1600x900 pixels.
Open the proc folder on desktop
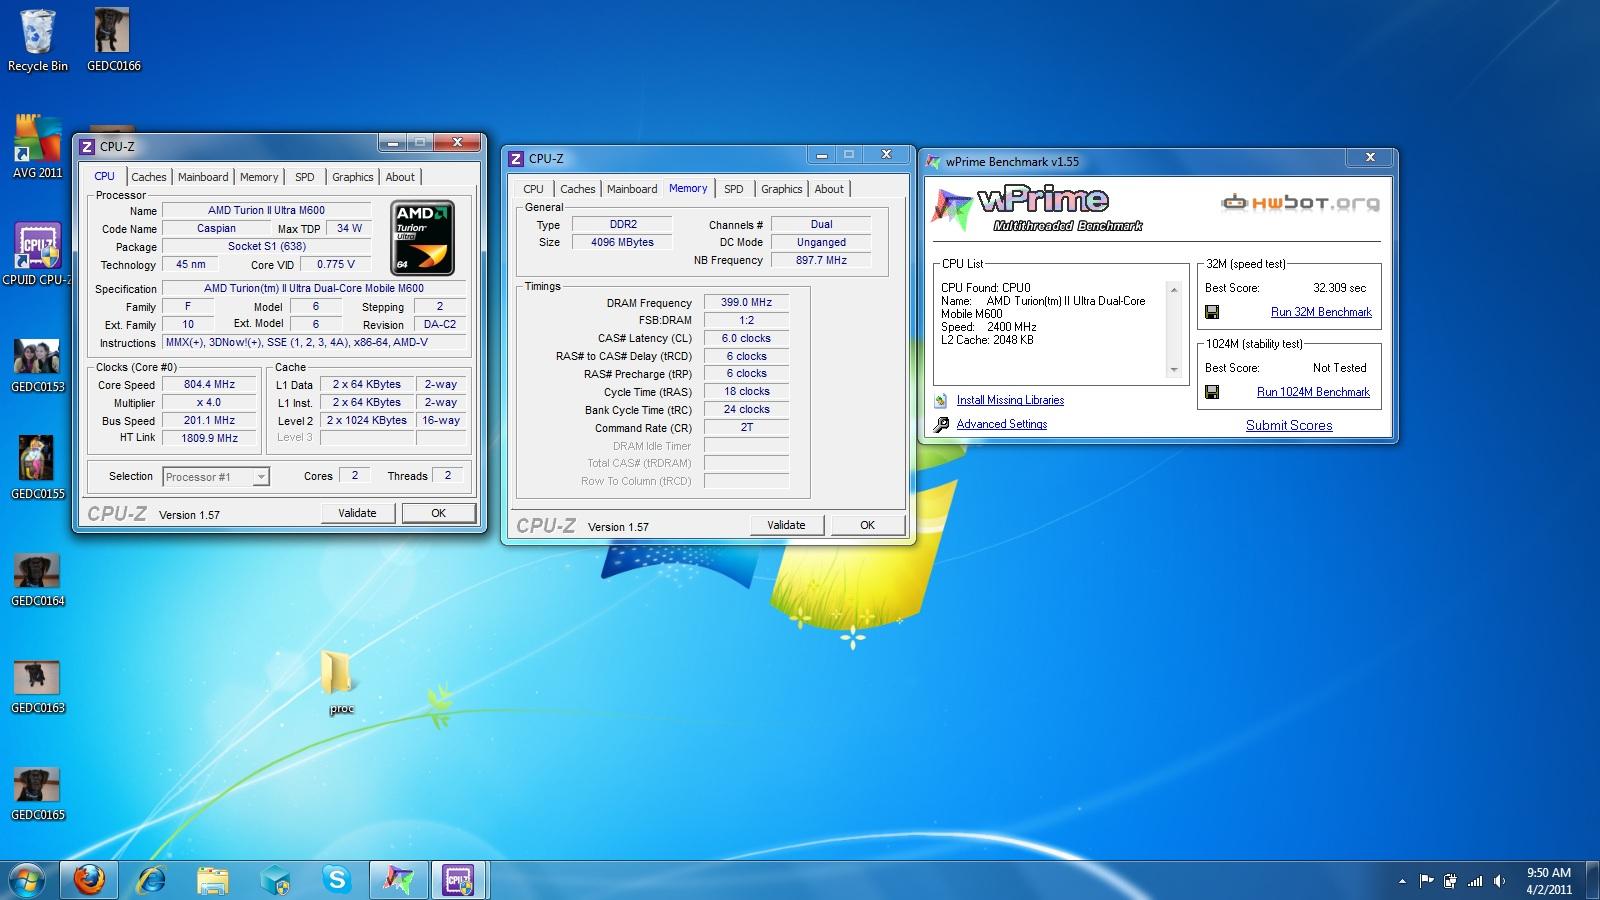click(x=340, y=683)
